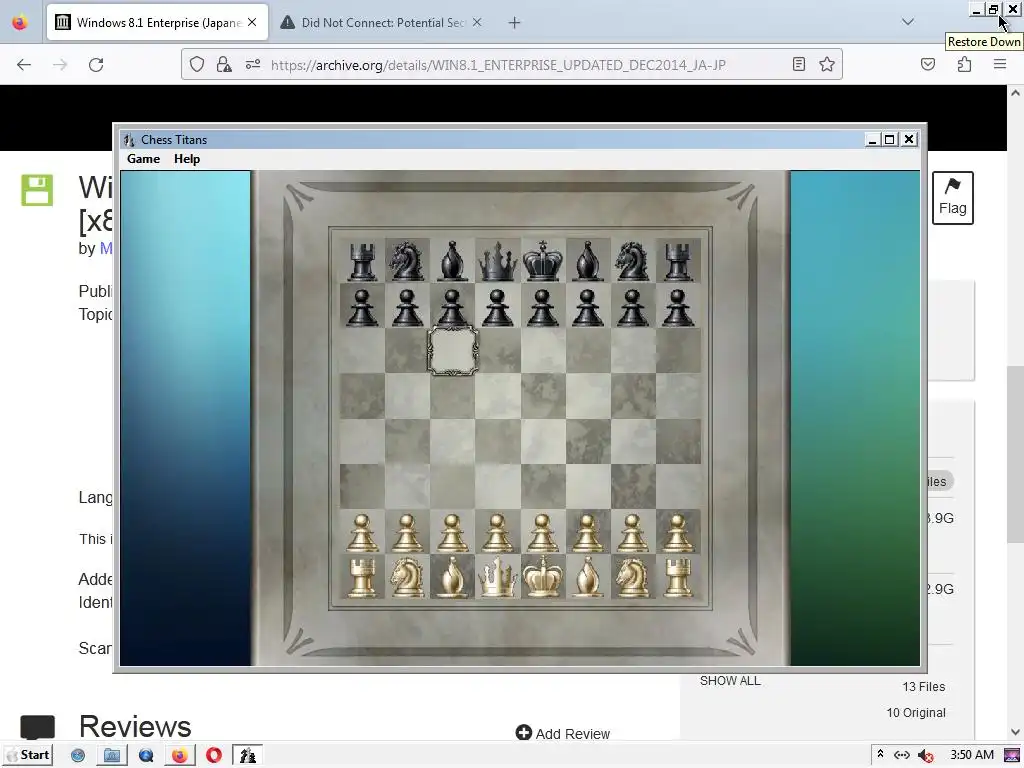Select the white pawn in front of the king
The height and width of the screenshot is (768, 1024).
pos(543,533)
